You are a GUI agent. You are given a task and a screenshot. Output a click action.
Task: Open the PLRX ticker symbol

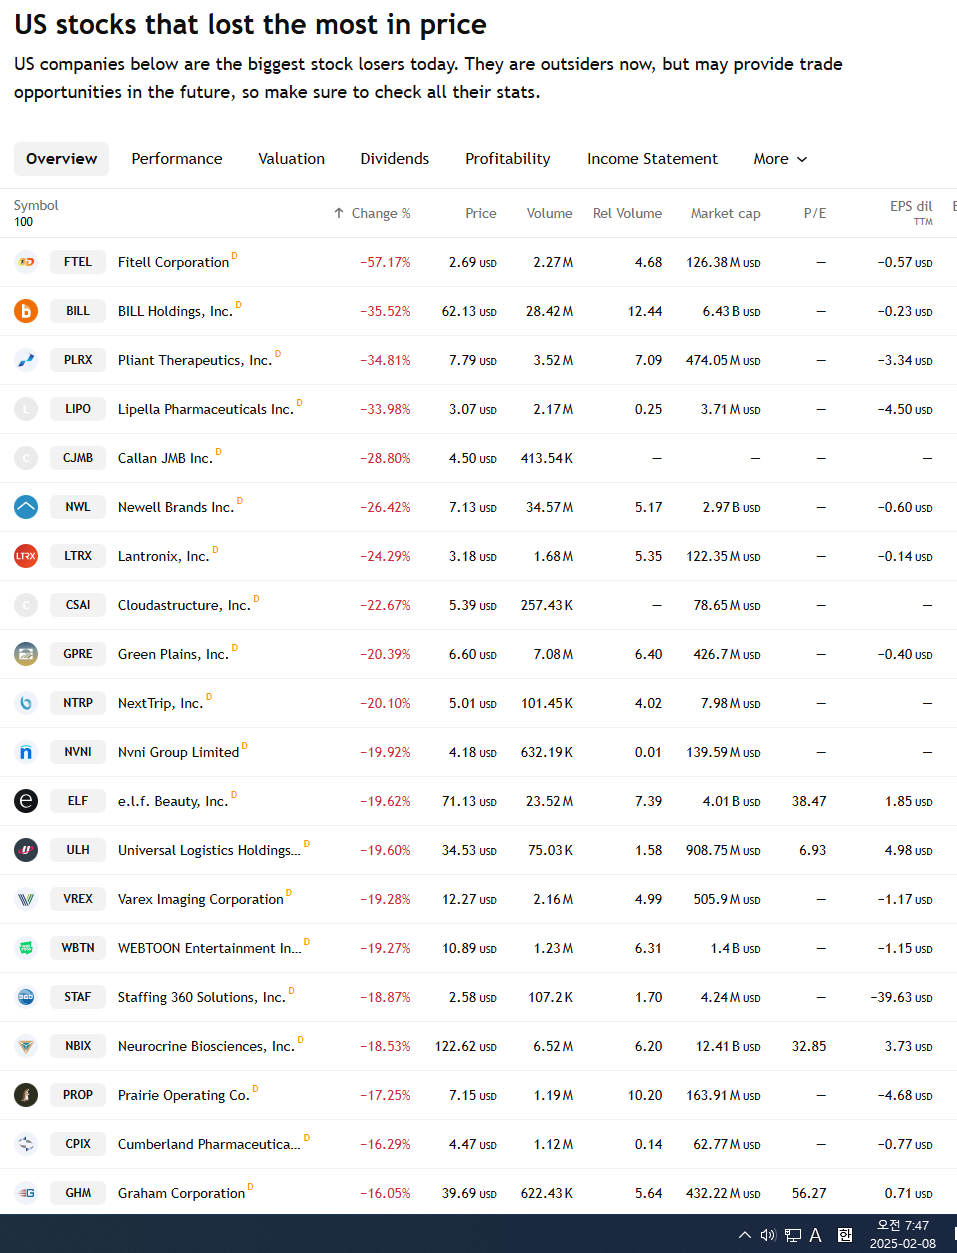(x=78, y=360)
